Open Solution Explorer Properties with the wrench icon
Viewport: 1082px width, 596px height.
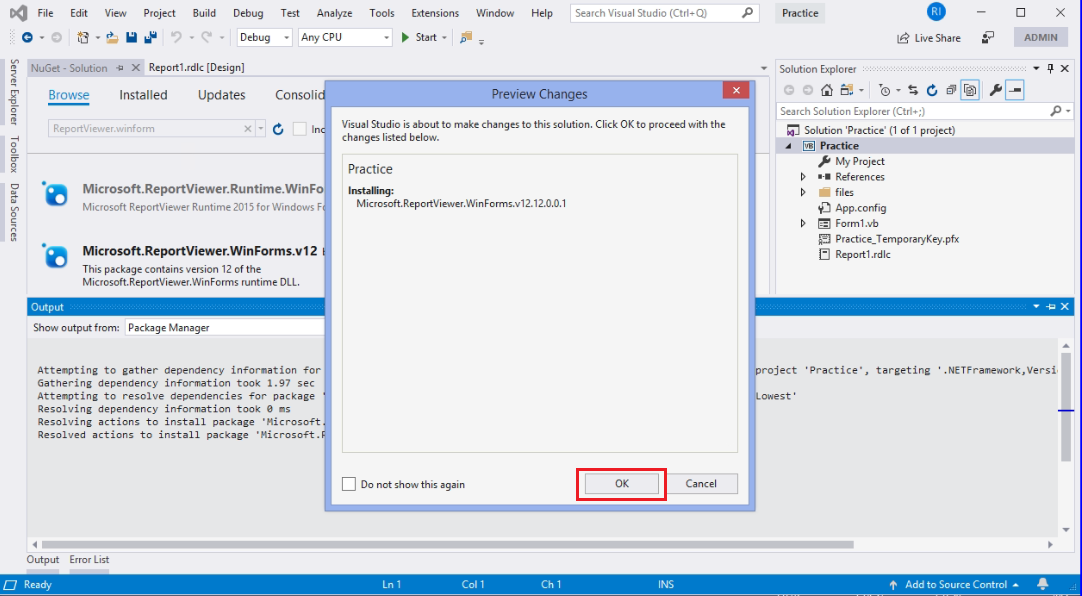(x=995, y=90)
